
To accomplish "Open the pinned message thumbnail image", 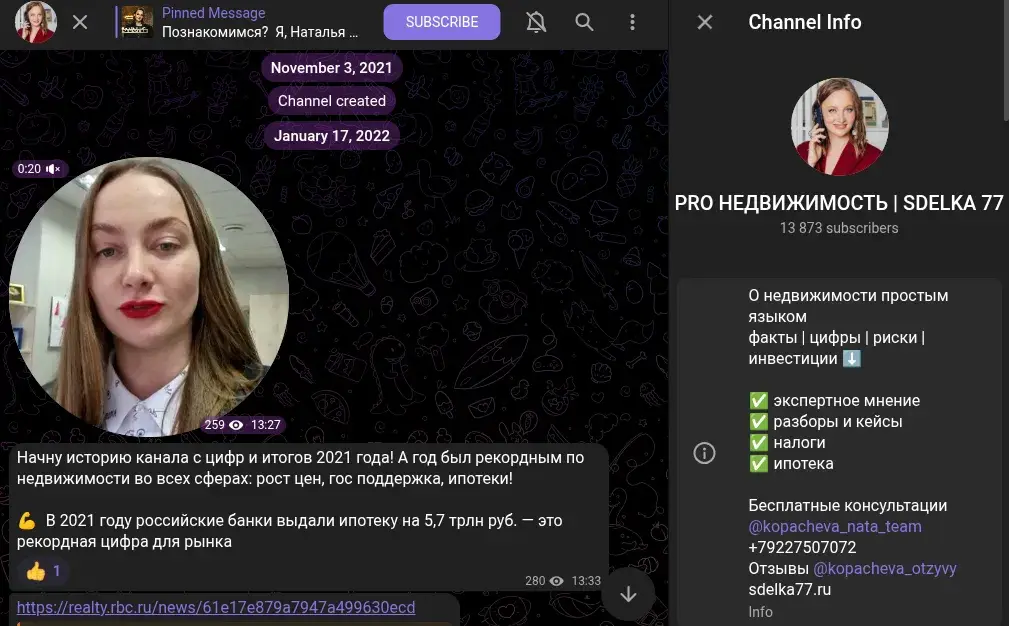I will [x=137, y=23].
